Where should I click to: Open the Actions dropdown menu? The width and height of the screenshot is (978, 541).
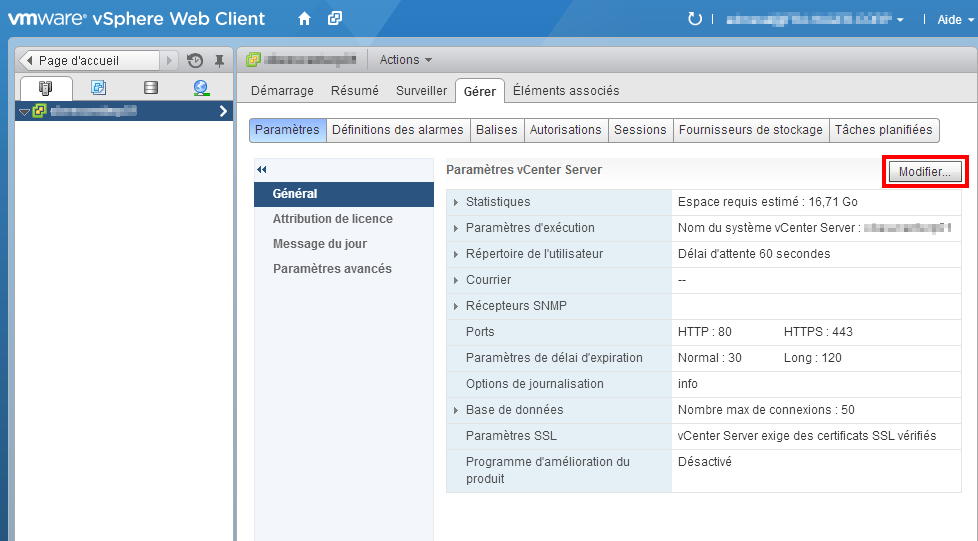coord(405,60)
